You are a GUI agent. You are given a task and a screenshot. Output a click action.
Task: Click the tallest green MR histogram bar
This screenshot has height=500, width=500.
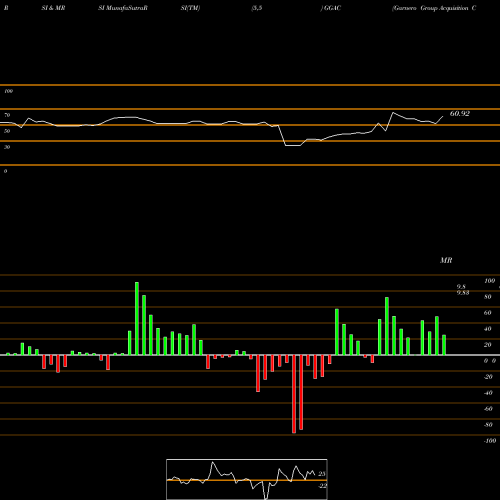[x=137, y=318]
